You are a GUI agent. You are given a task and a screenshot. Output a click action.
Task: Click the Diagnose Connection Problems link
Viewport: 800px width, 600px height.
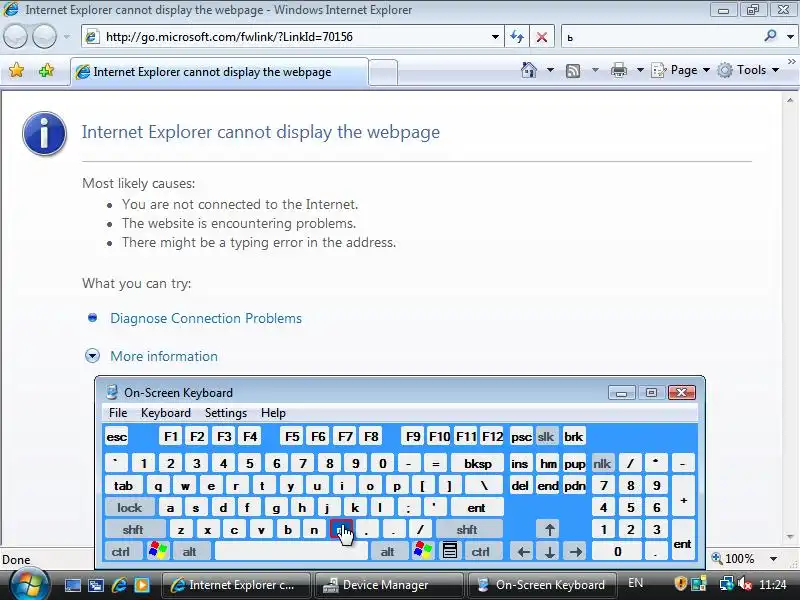pos(206,318)
